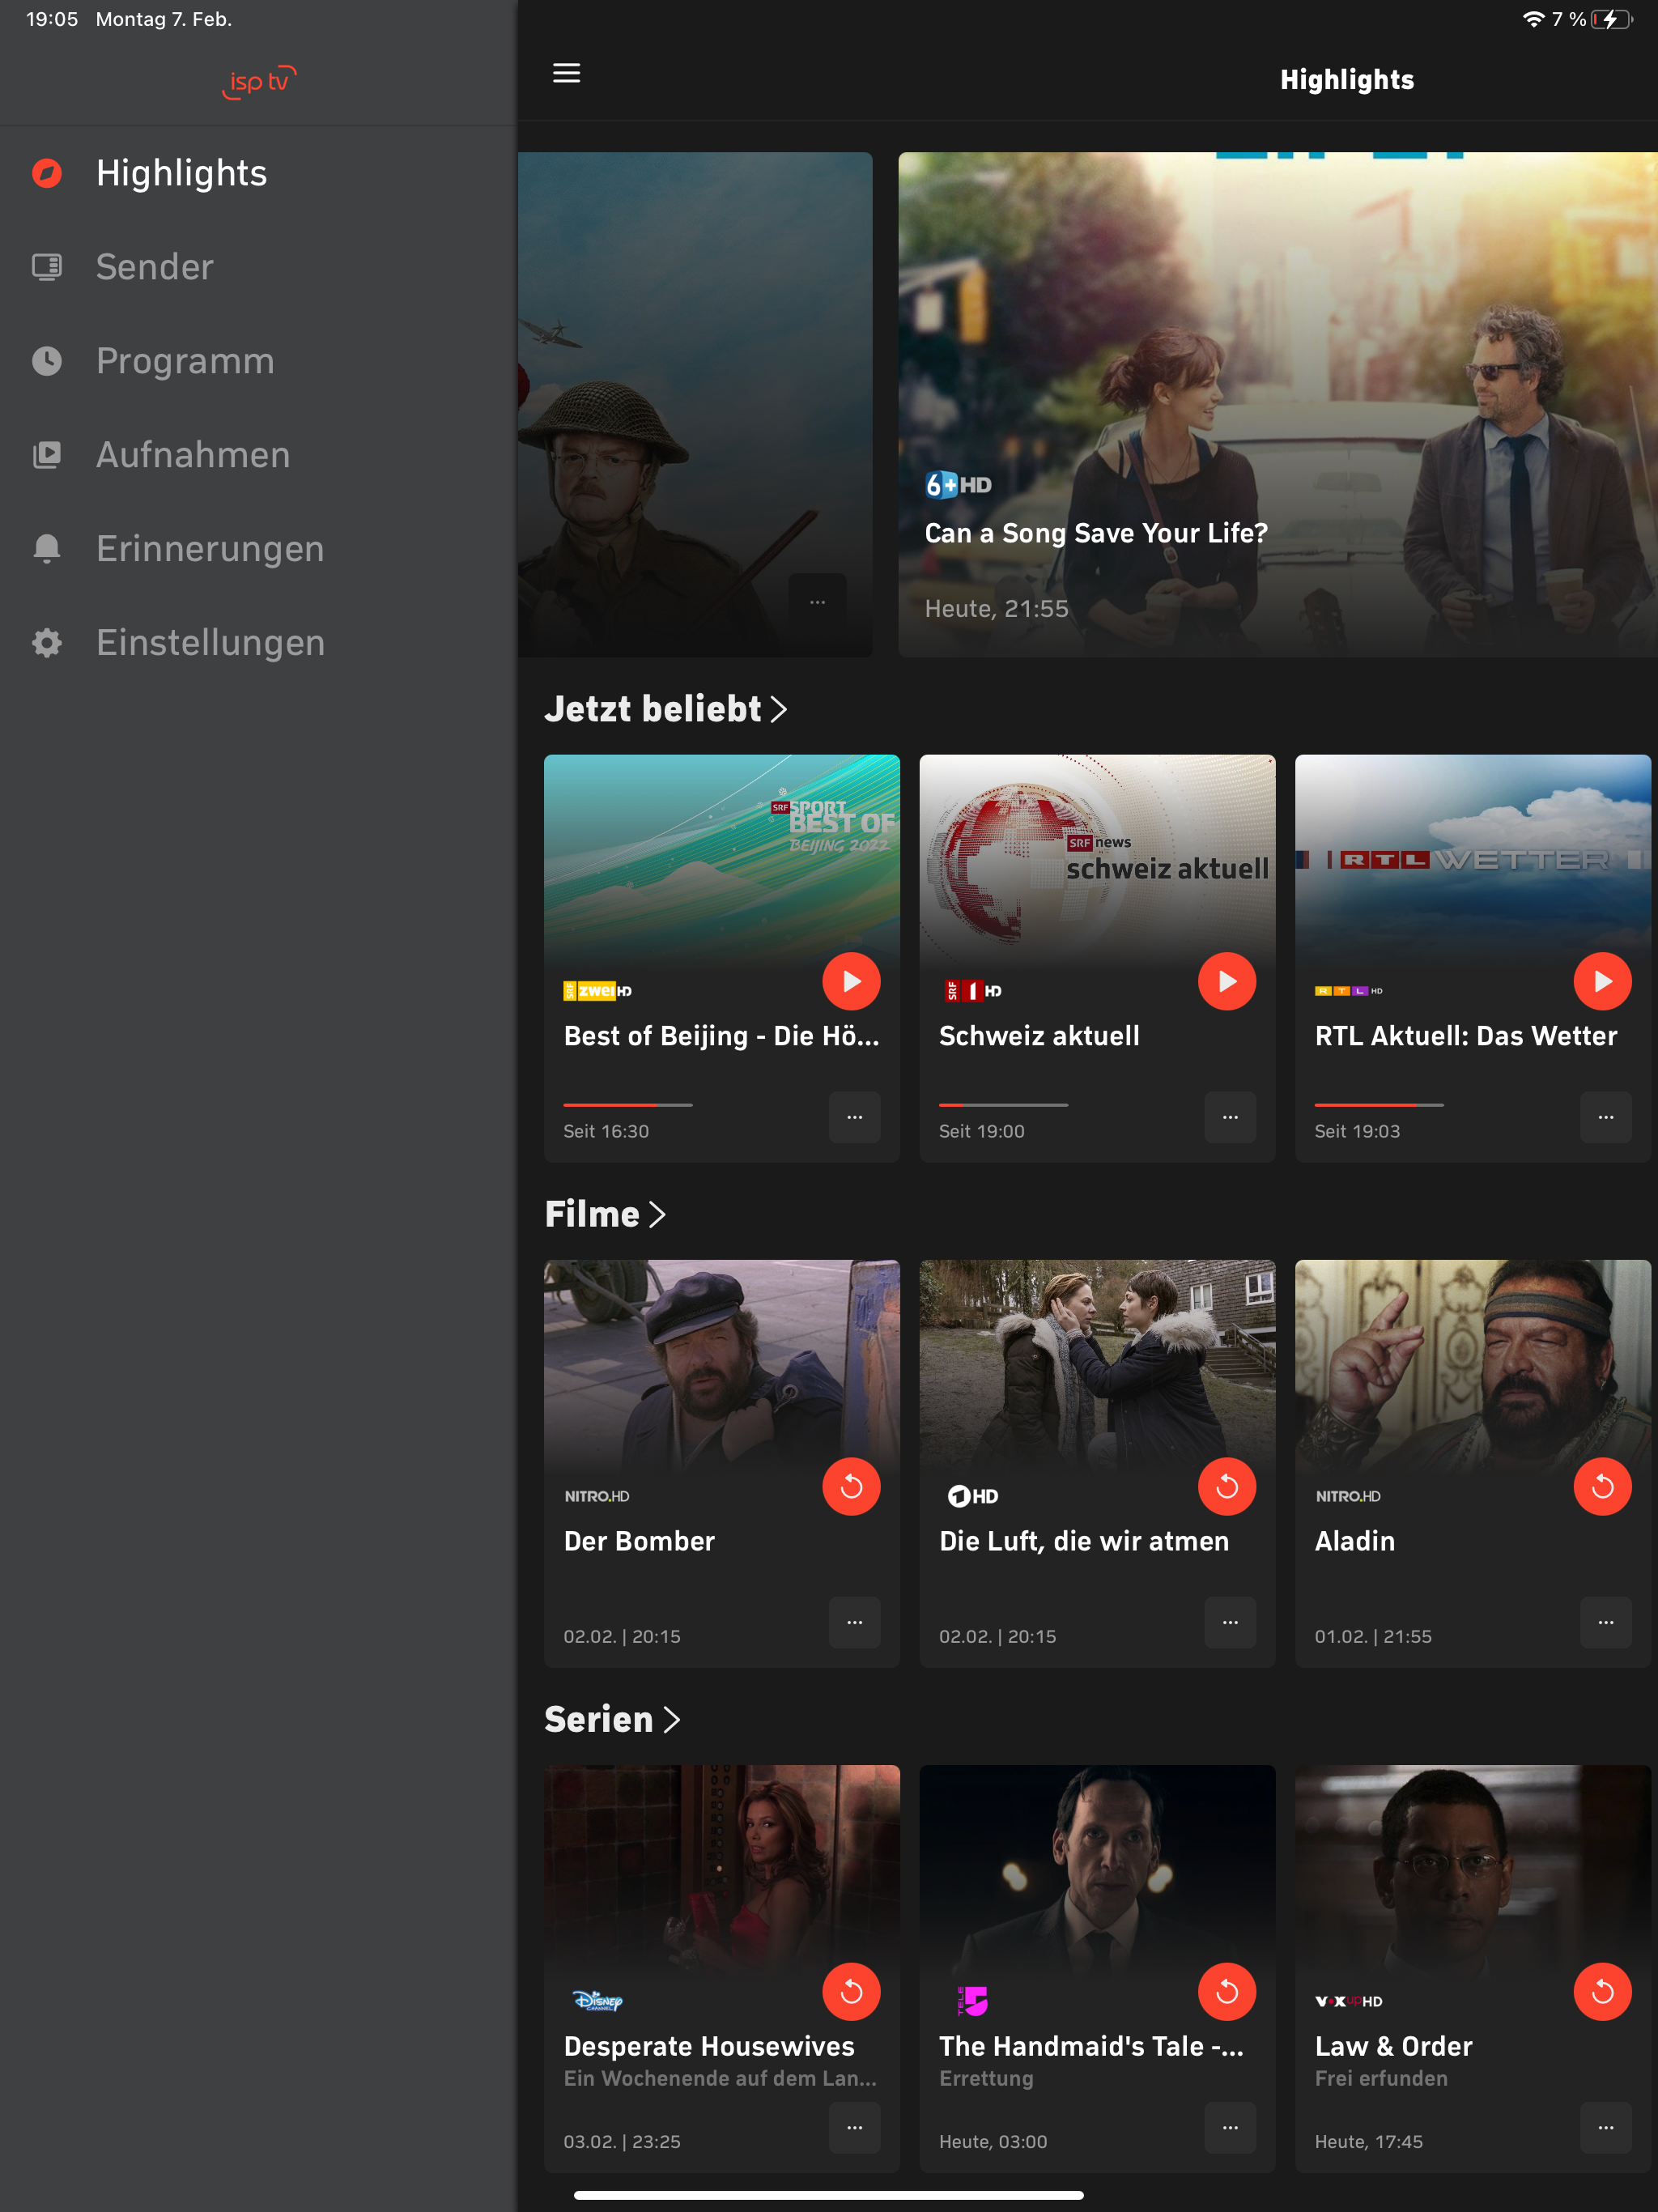Image resolution: width=1658 pixels, height=2212 pixels.
Task: Restart Die Luft, die wir atmen
Action: click(1226, 1486)
